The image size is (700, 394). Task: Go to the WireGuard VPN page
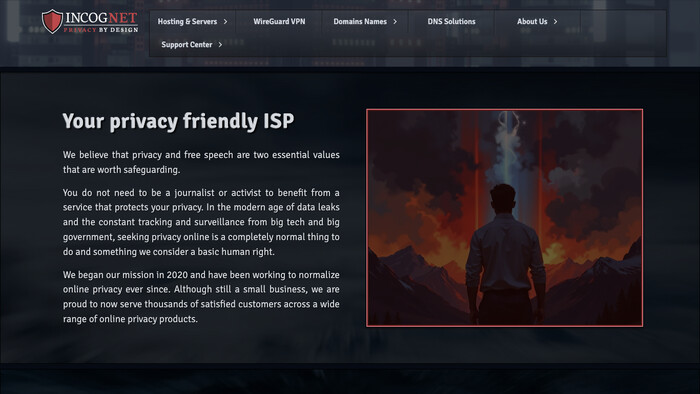[x=279, y=21]
